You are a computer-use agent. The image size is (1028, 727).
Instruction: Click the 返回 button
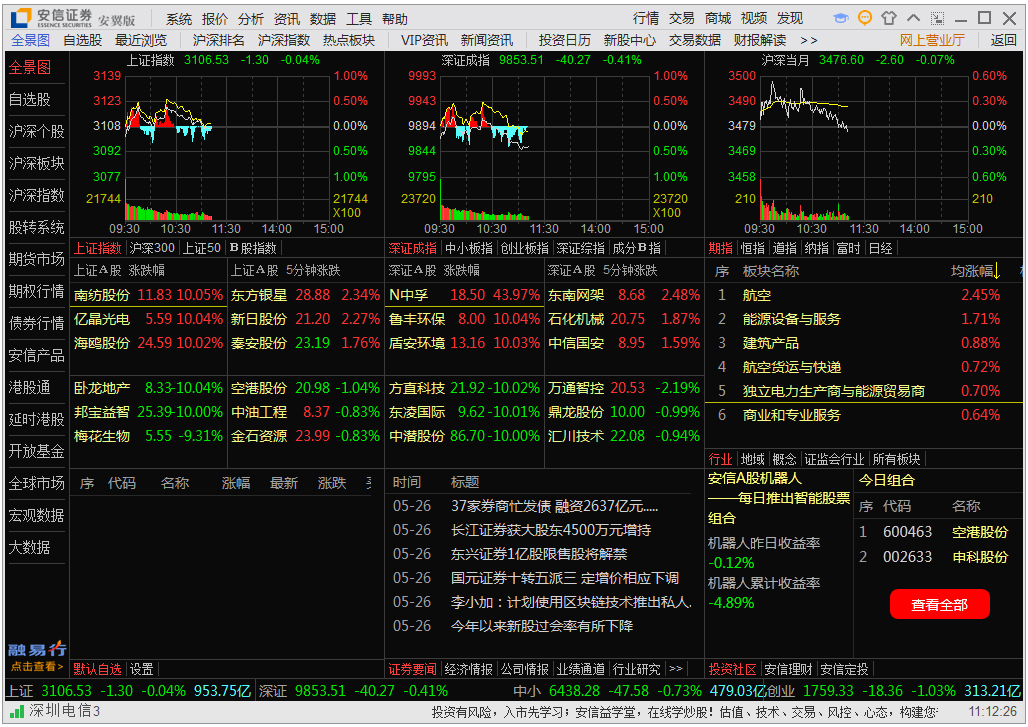click(1003, 41)
